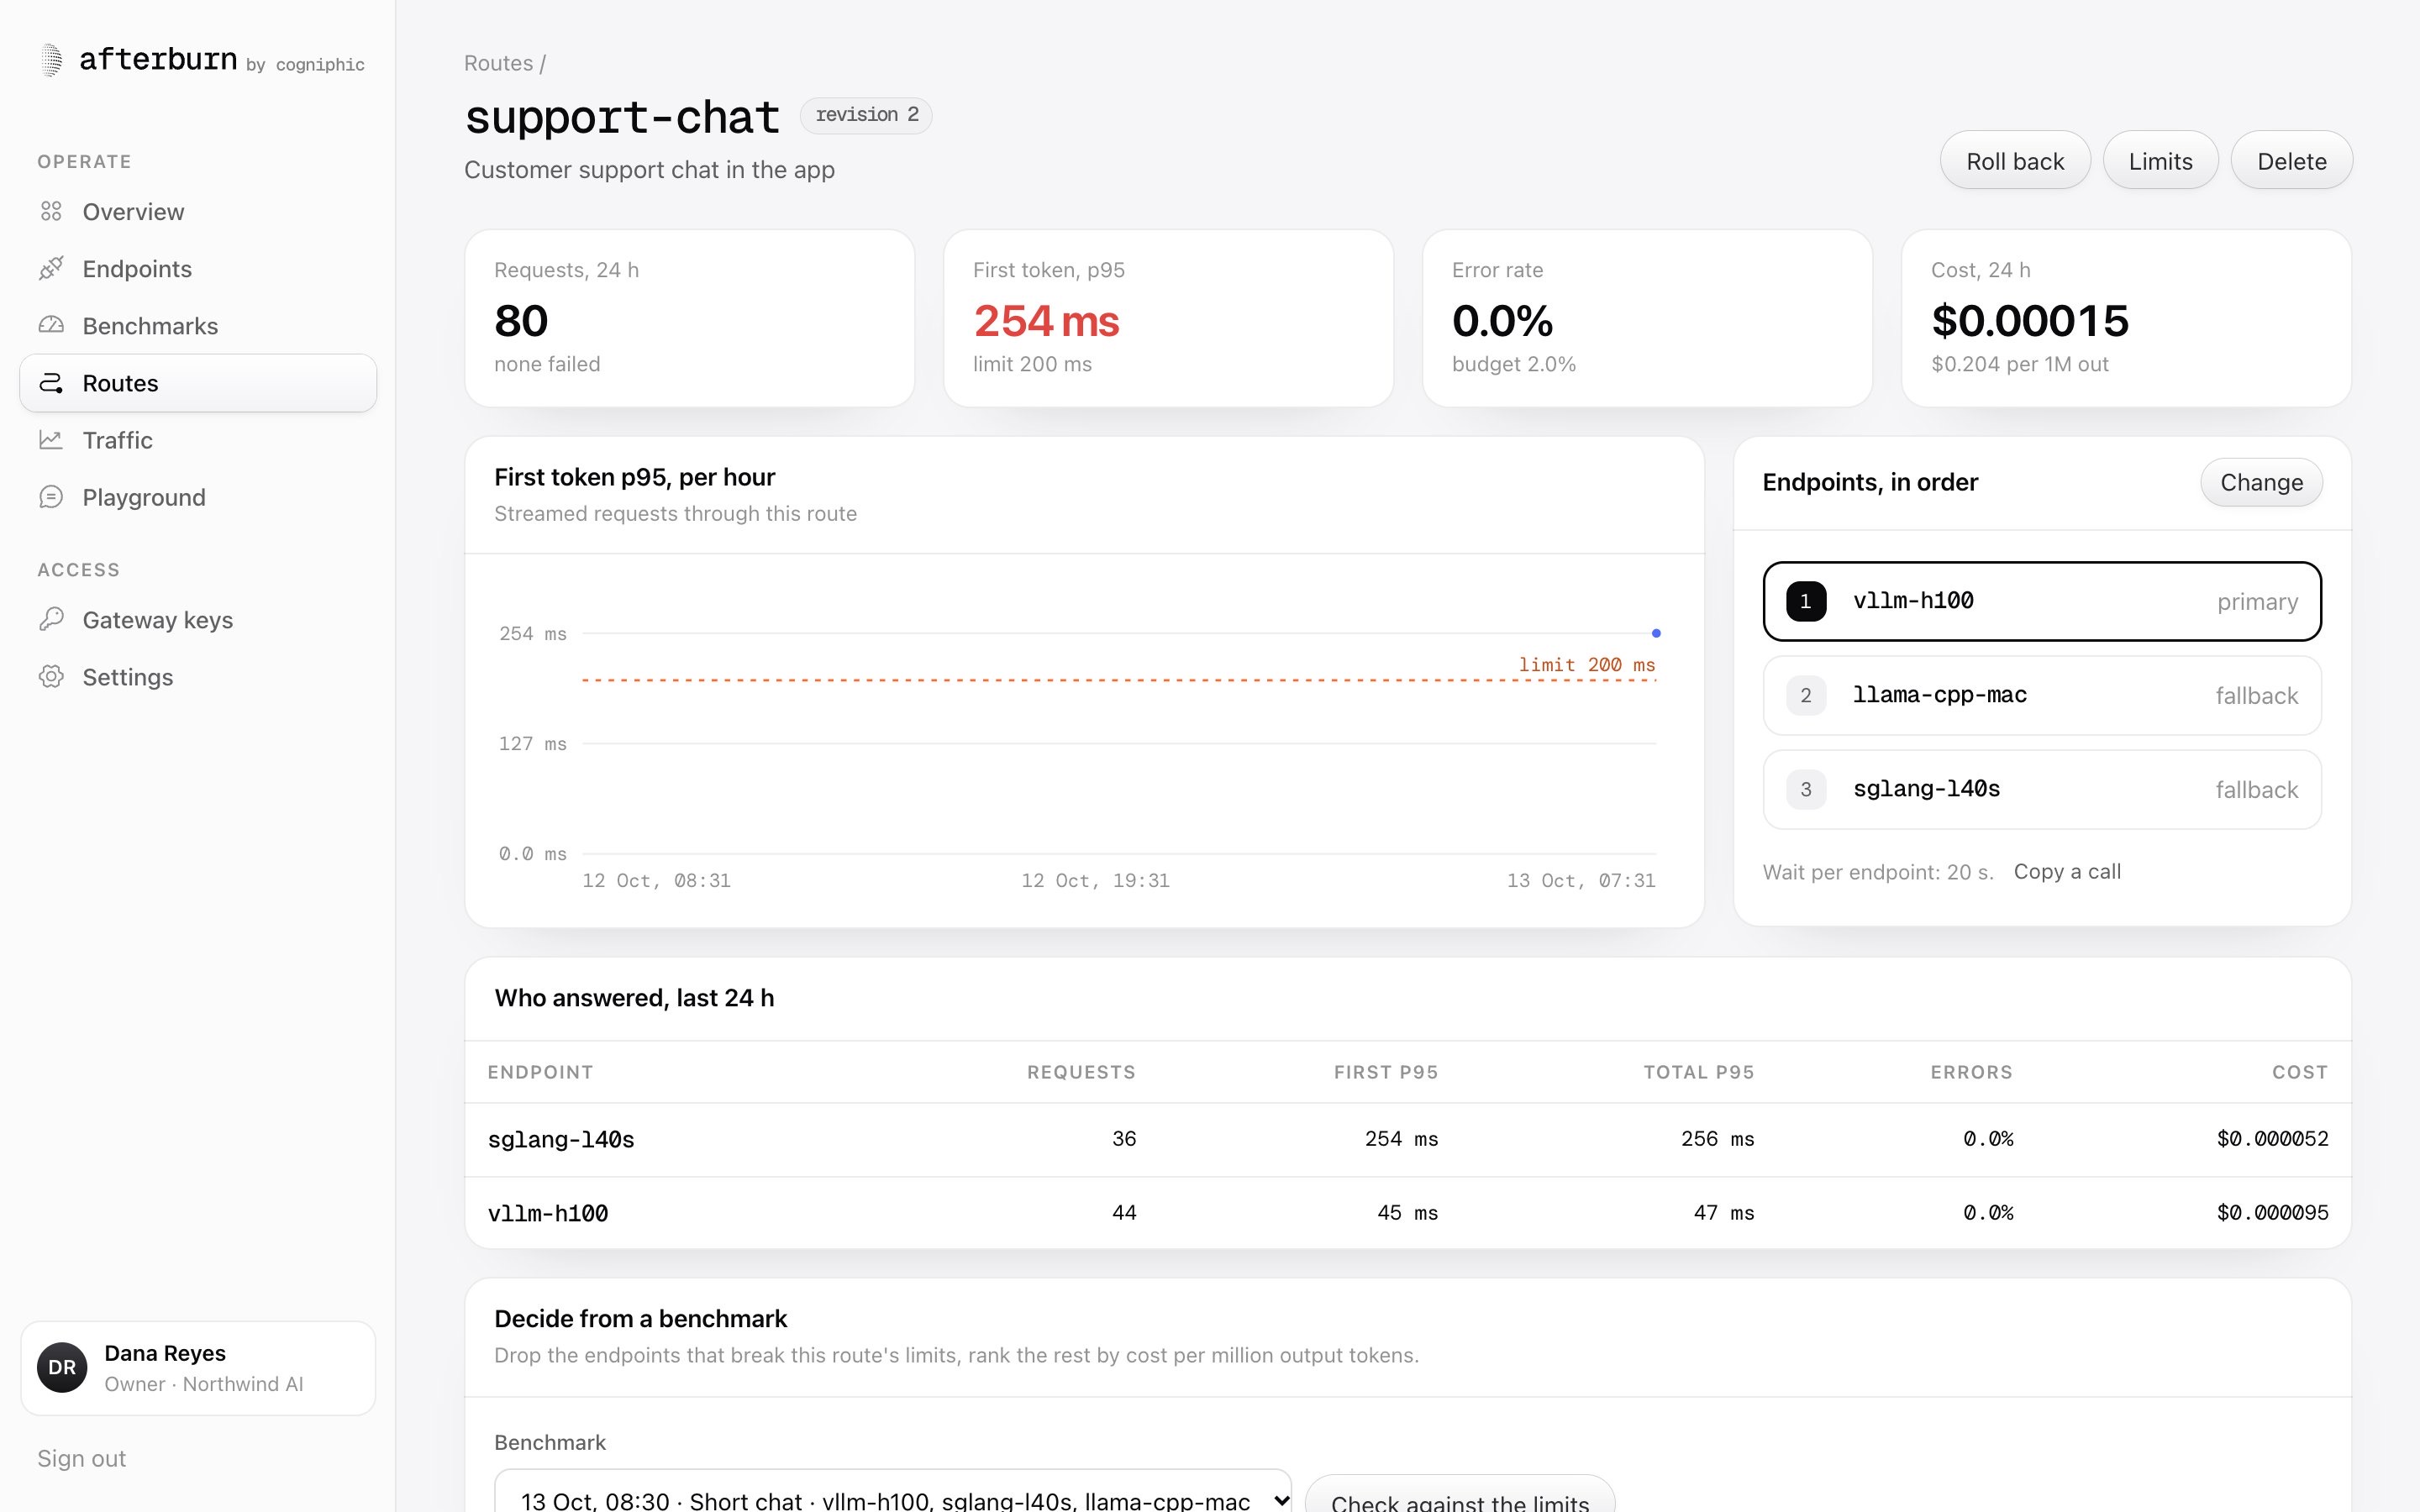Open the Overview page

(198, 212)
